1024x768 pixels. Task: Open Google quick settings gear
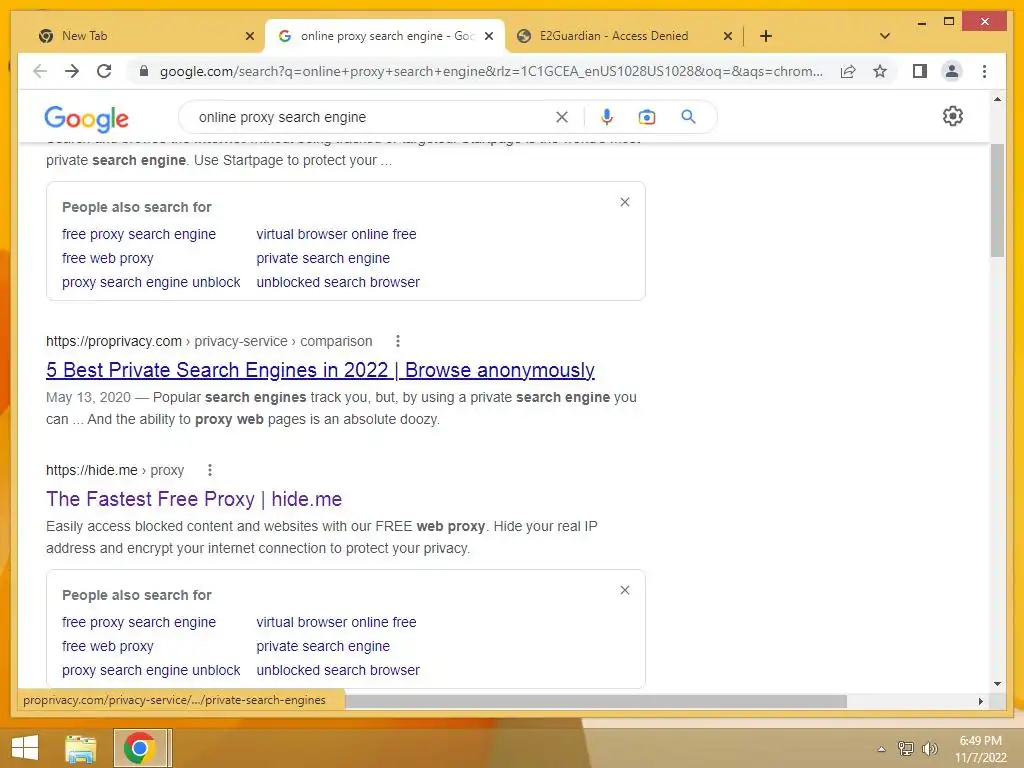click(953, 116)
